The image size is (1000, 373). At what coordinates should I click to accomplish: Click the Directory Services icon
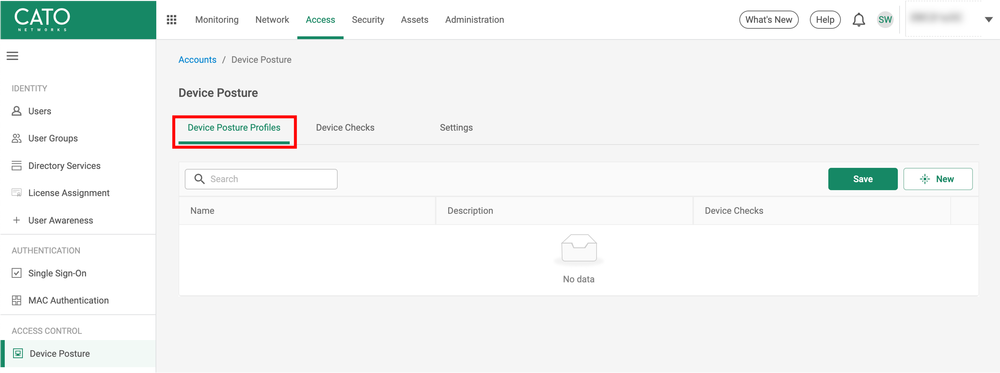17,166
